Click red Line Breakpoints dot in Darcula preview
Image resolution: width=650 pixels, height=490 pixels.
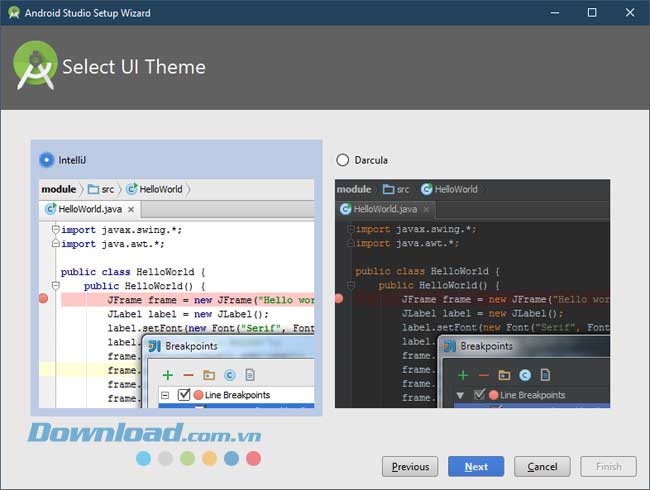click(493, 395)
